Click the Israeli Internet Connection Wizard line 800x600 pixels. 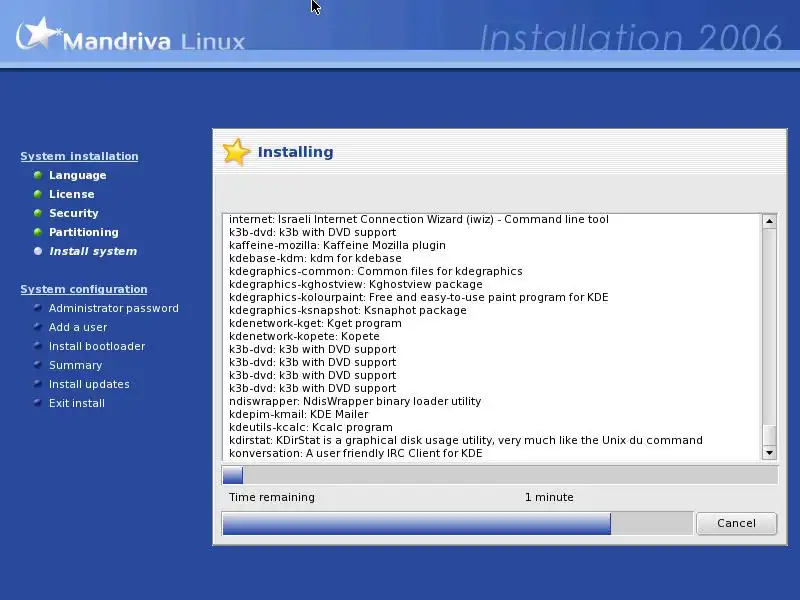tap(419, 219)
